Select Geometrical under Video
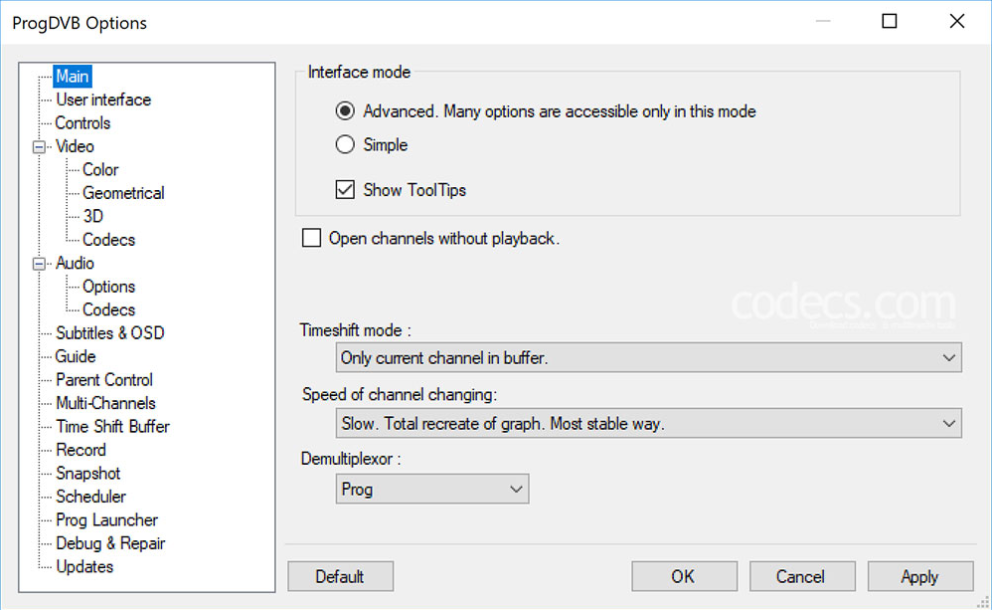 [x=123, y=193]
